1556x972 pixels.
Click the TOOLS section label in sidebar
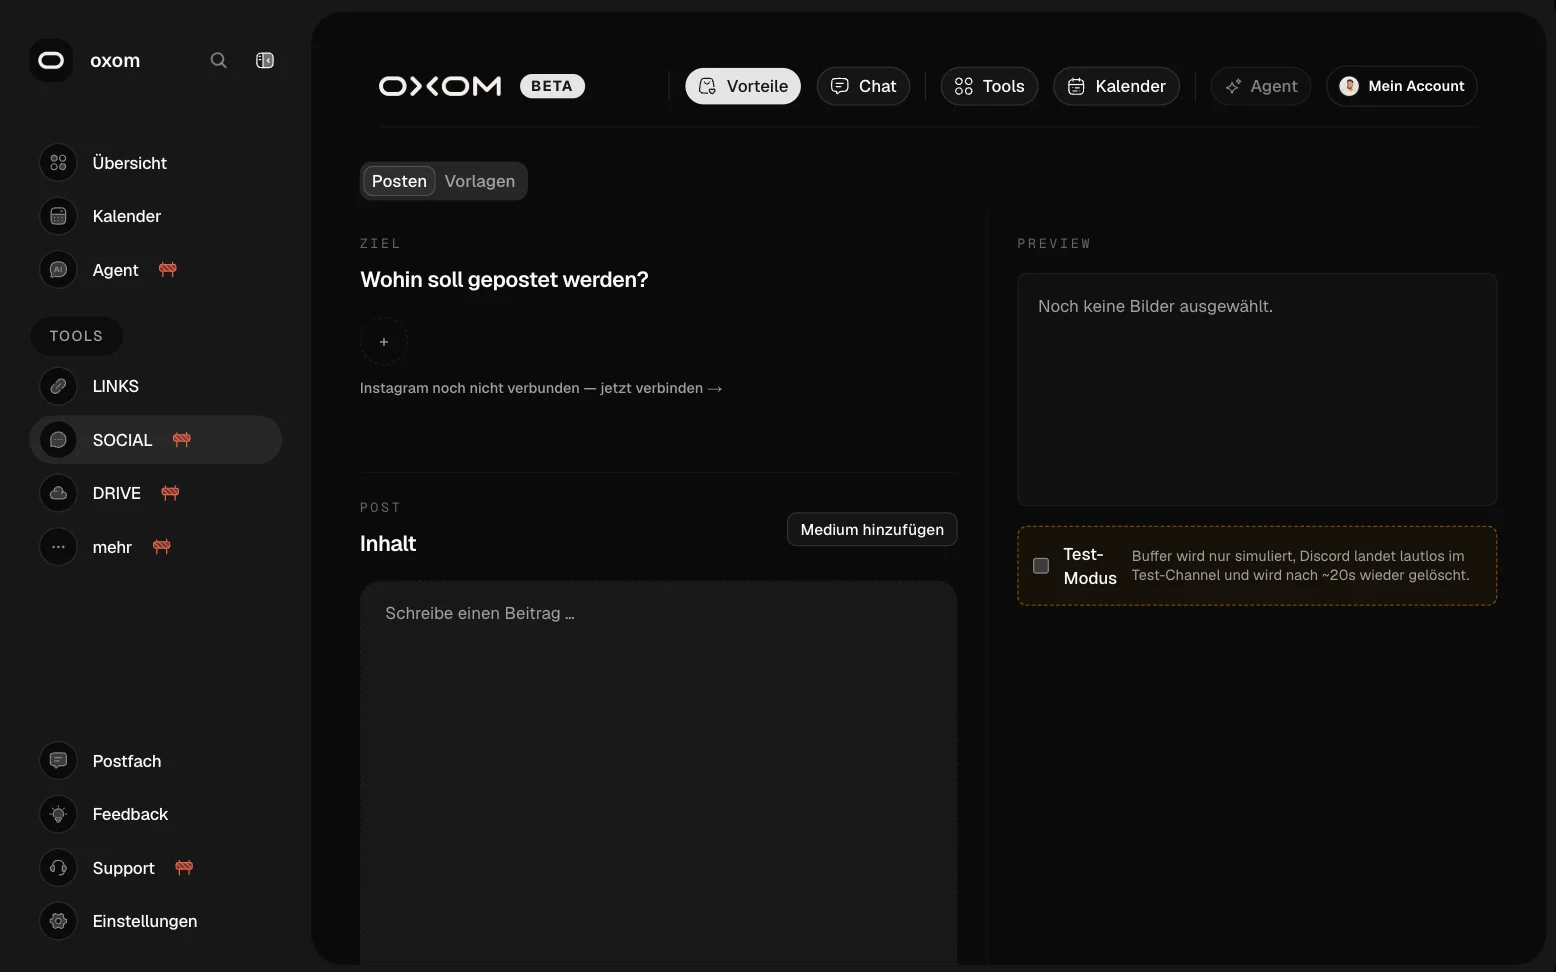point(76,336)
